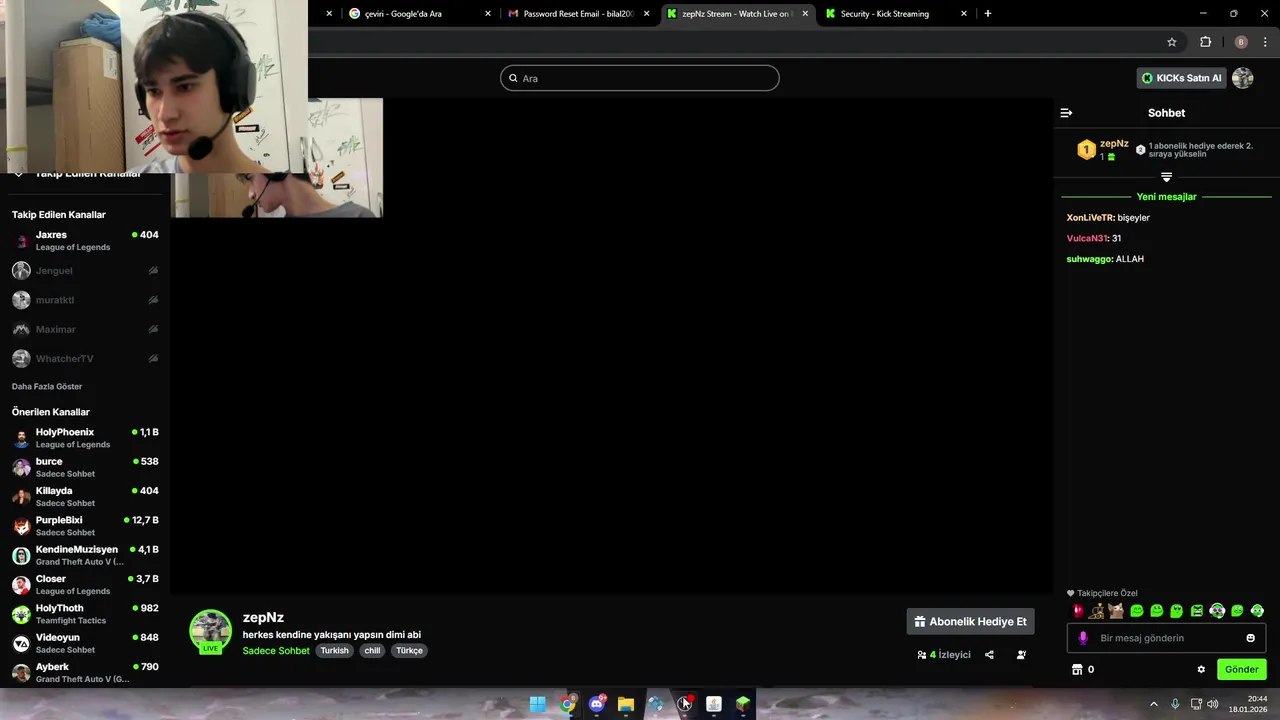This screenshot has height=720, width=1280.
Task: Open the WhatcherTV channel
Action: click(85, 358)
